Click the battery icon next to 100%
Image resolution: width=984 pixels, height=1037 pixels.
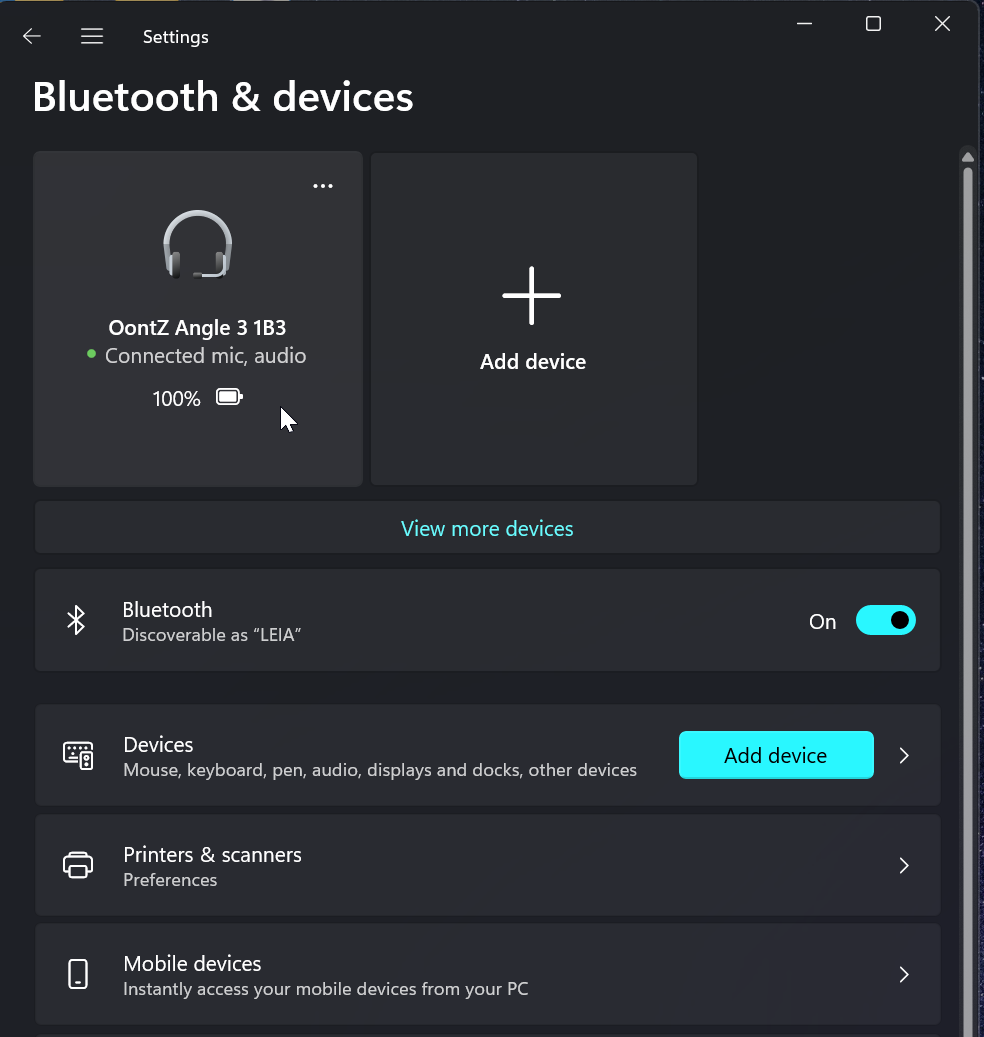click(229, 397)
